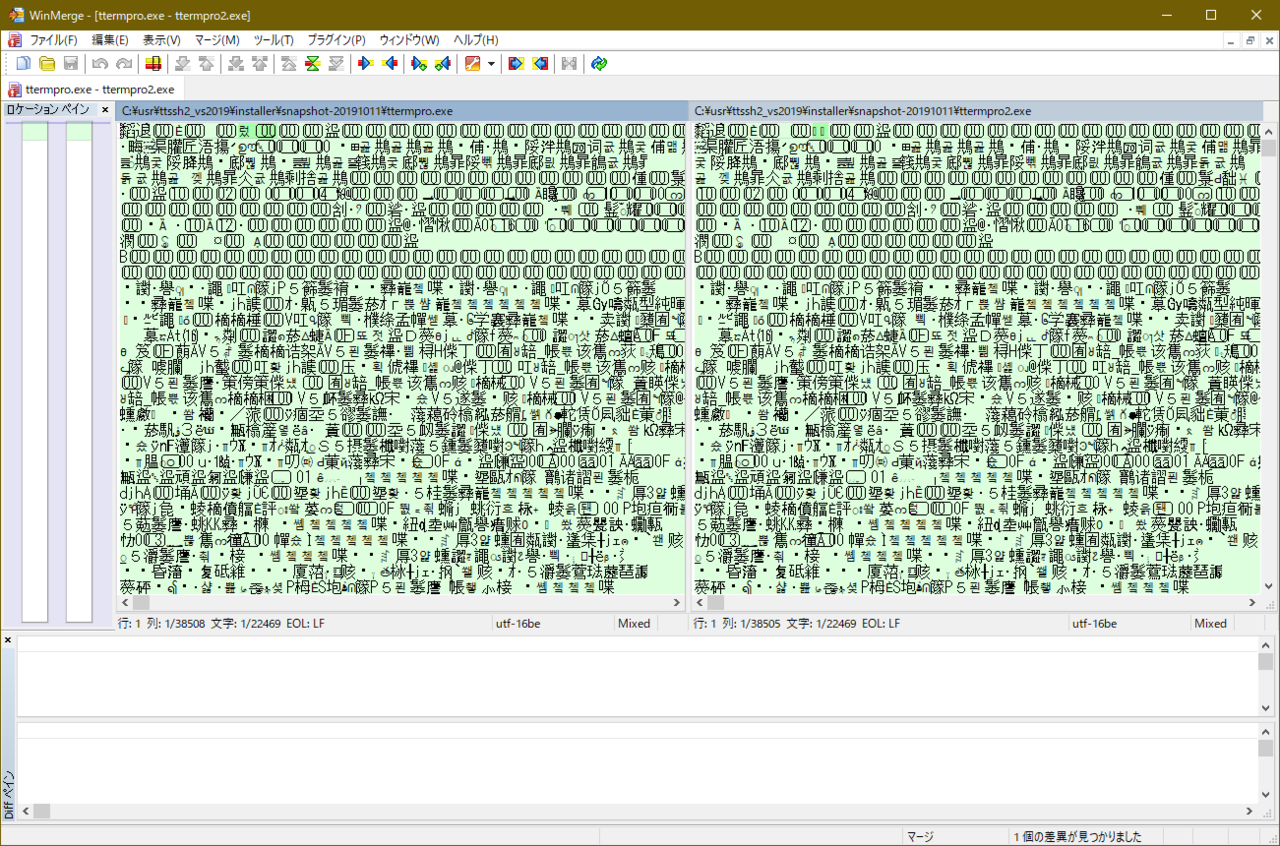Click the left bar in location pane

click(35, 370)
